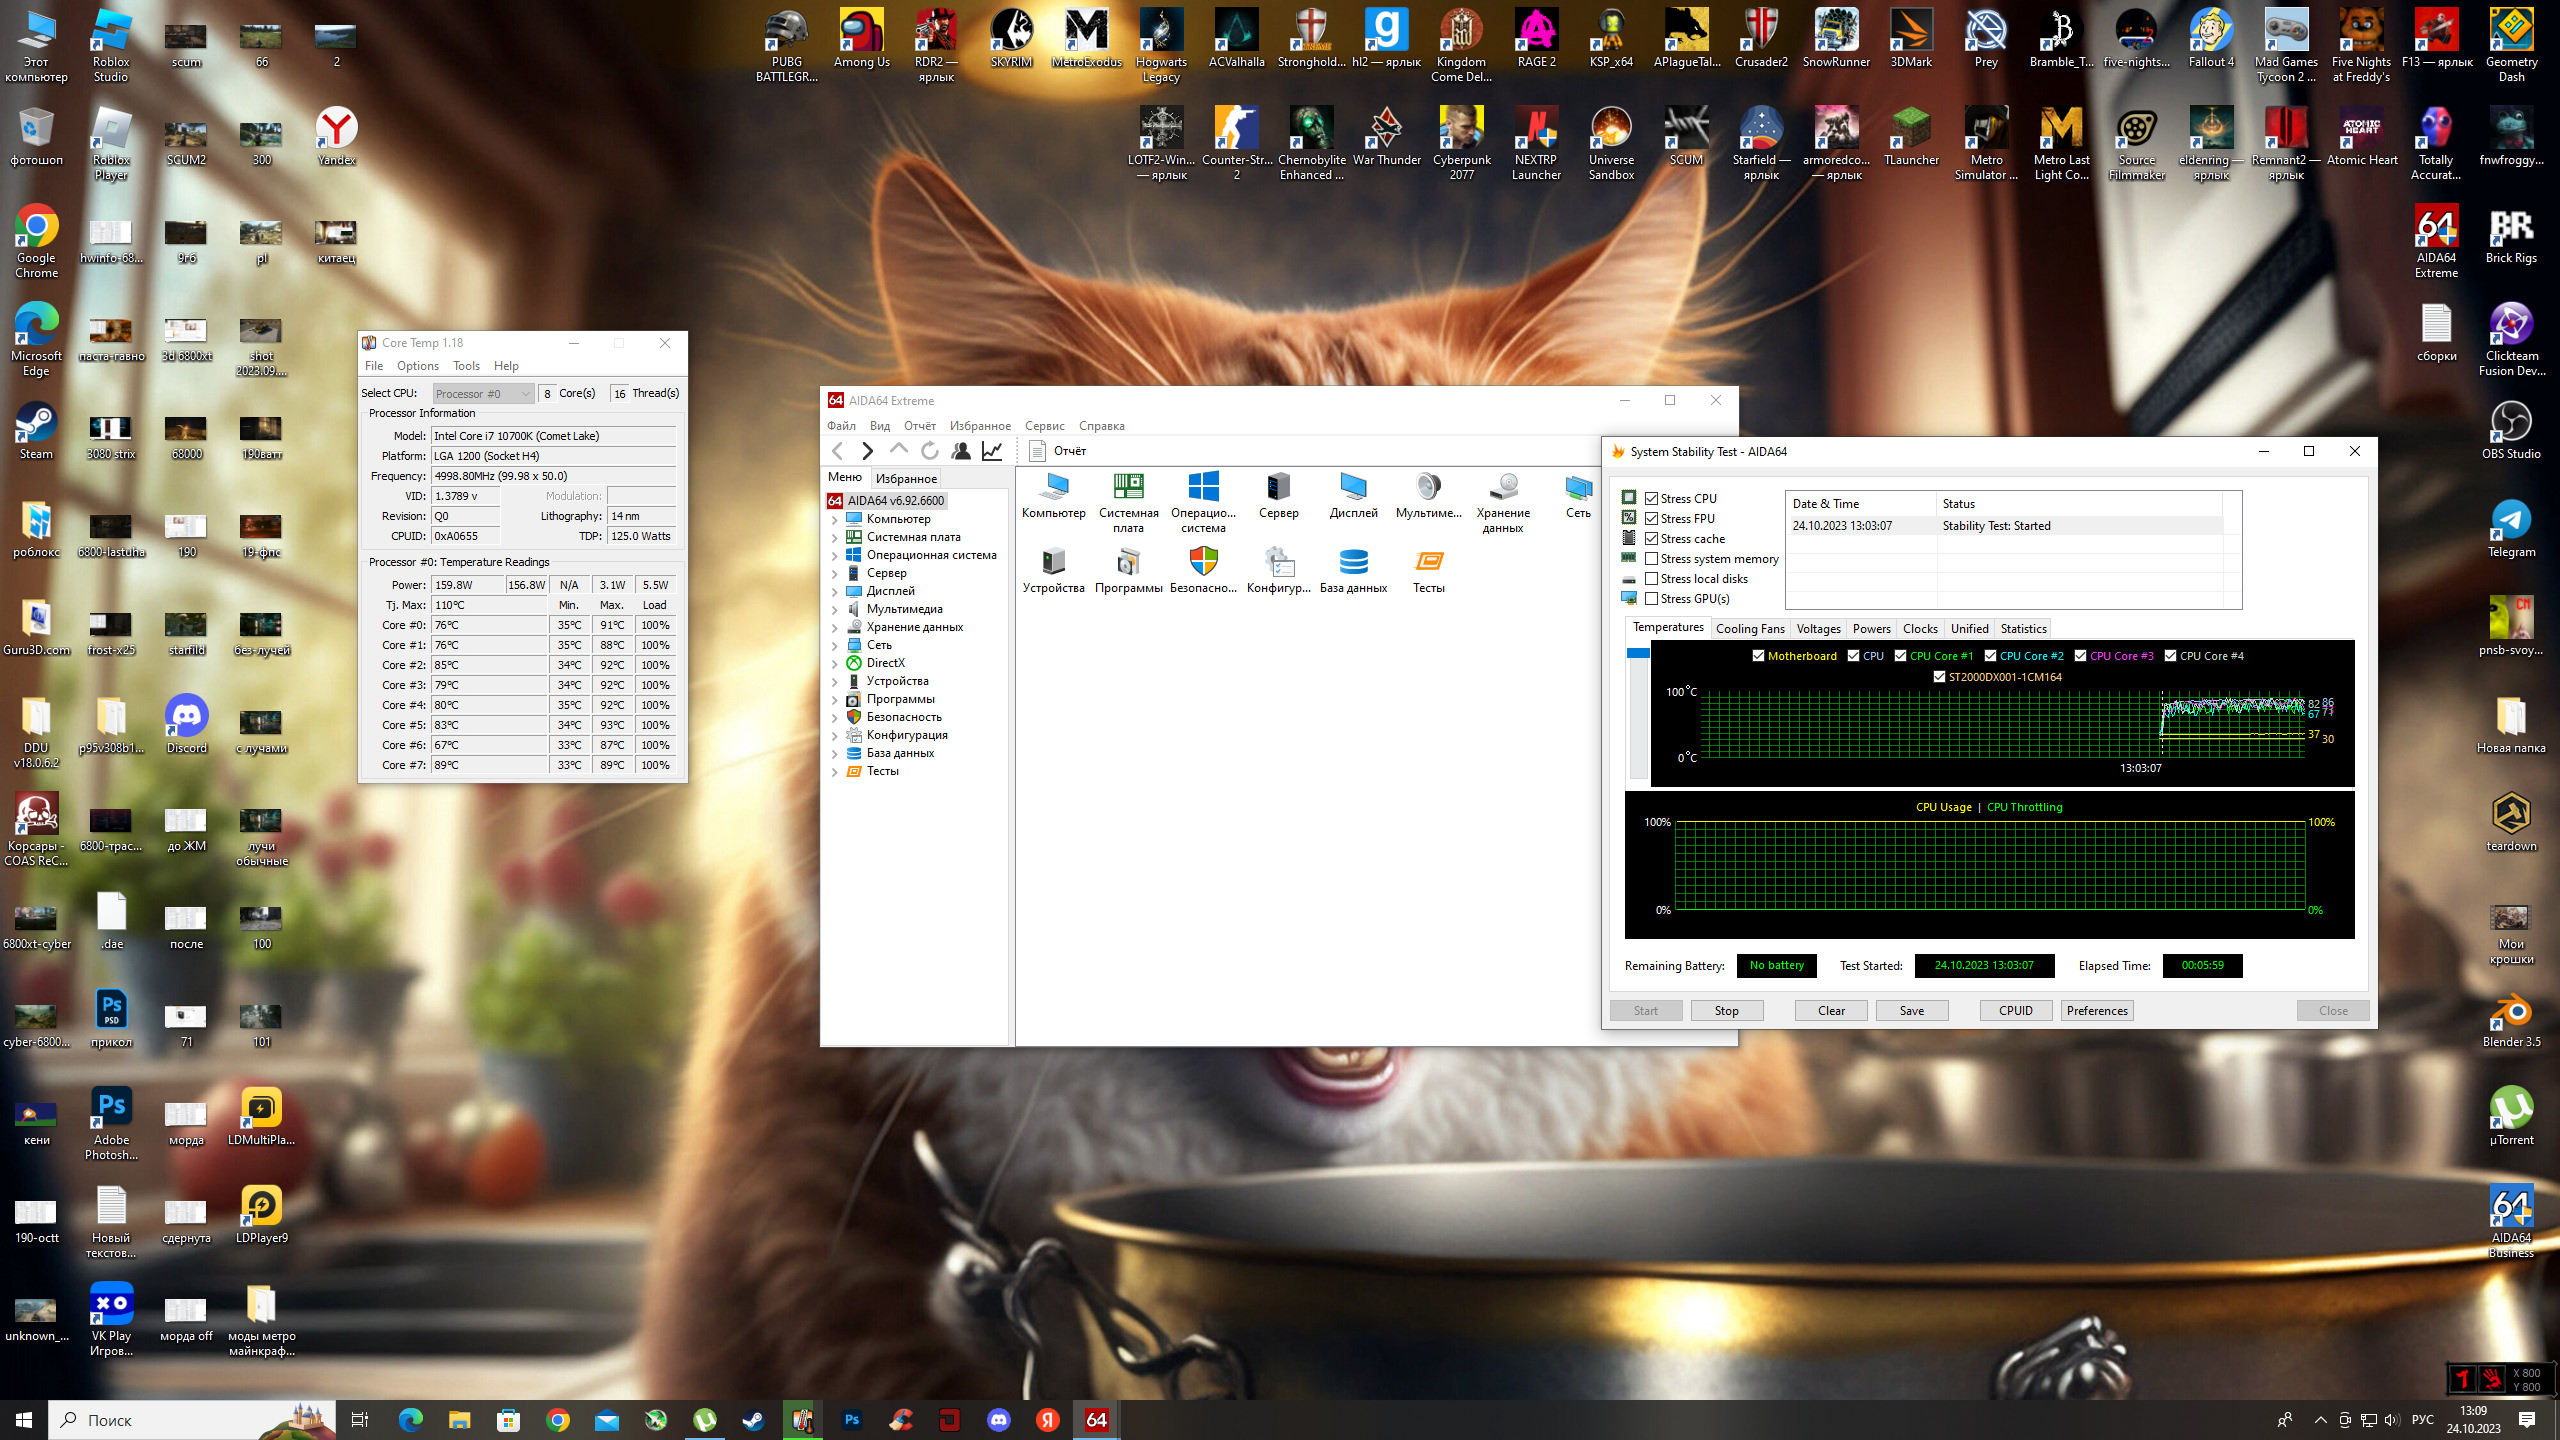This screenshot has width=2560, height=1440.
Task: Switch to the Cooling Fans tab
Action: tap(1749, 629)
